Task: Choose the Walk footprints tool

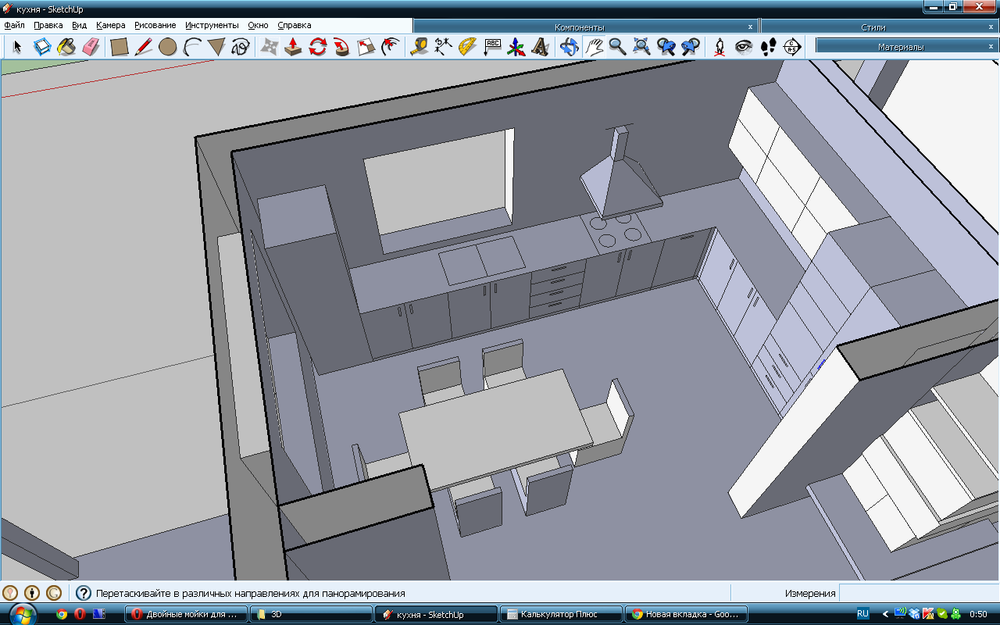Action: [768, 47]
